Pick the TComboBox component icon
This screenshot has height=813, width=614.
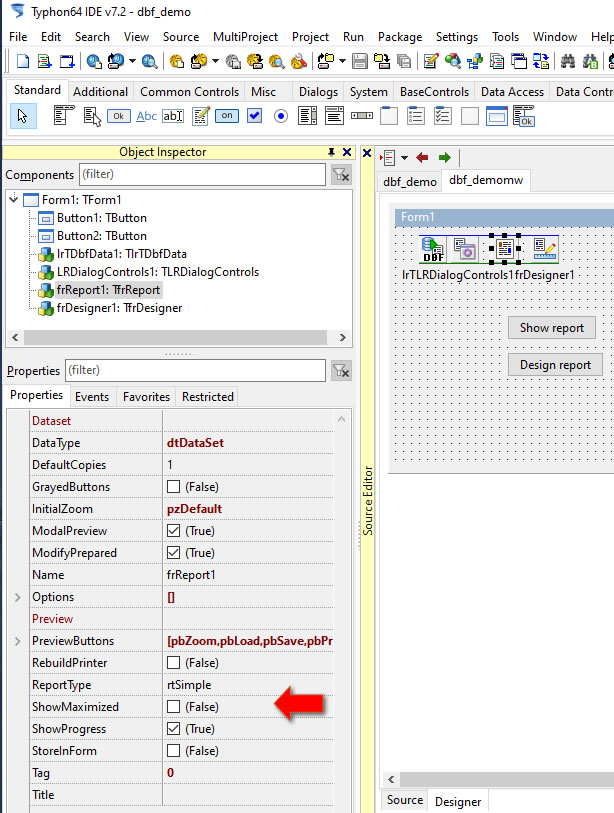[334, 116]
